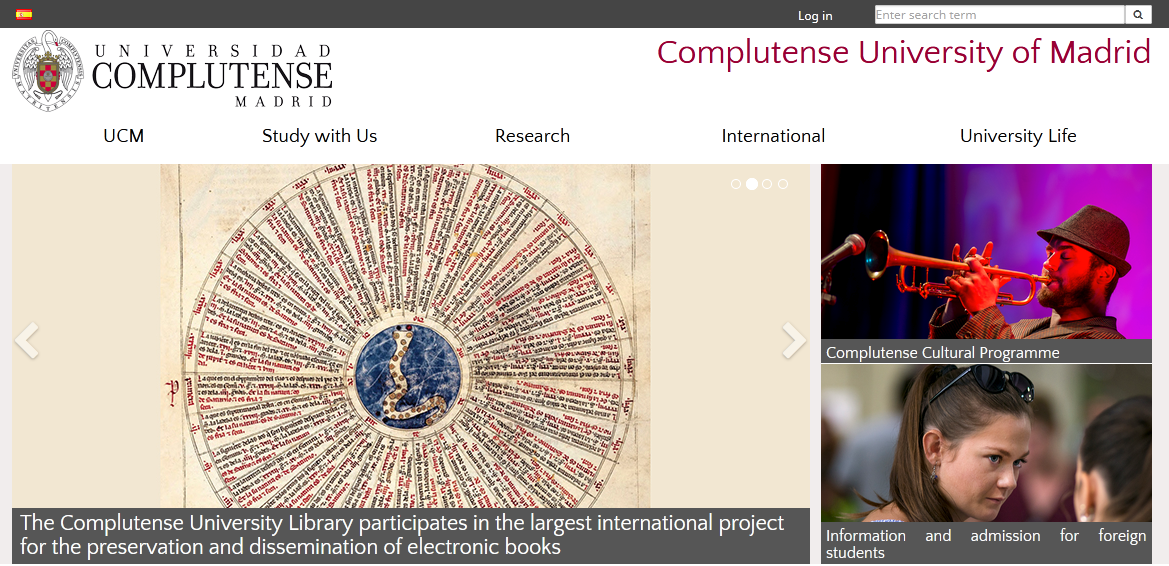Go to previous slide with left arrow
Screen dimensions: 1169x566
pos(27,340)
